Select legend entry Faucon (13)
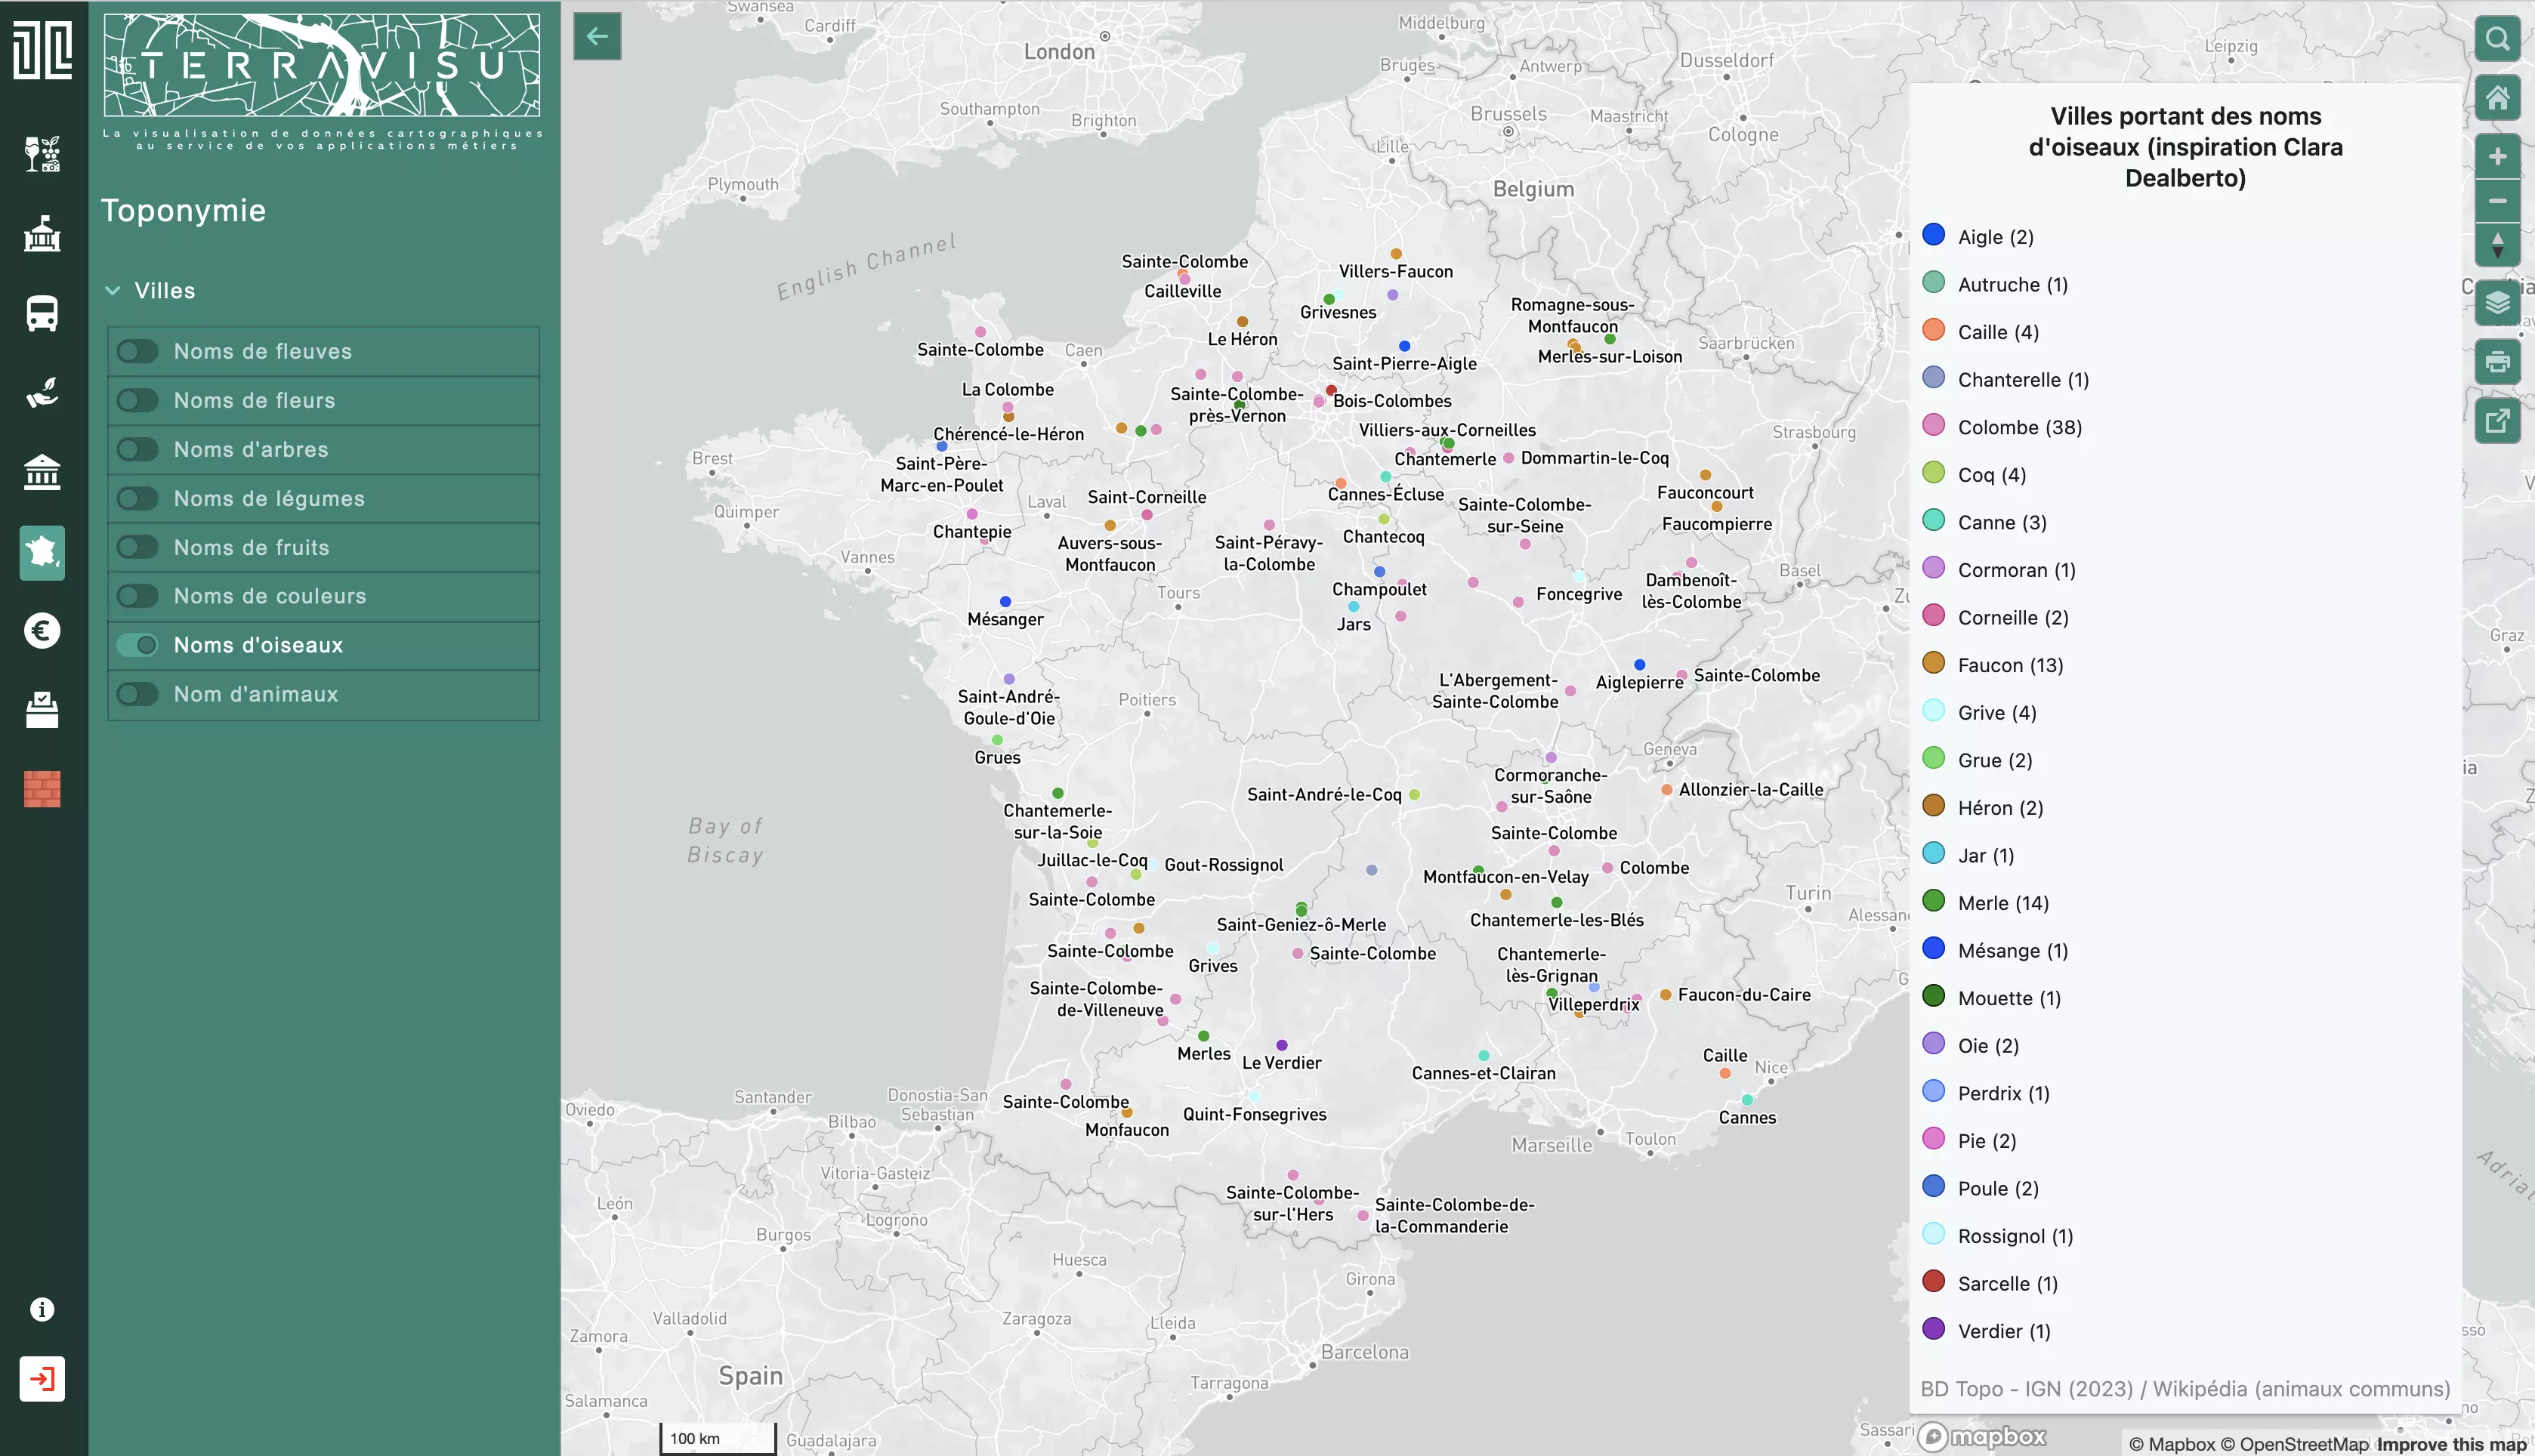 click(x=2010, y=665)
